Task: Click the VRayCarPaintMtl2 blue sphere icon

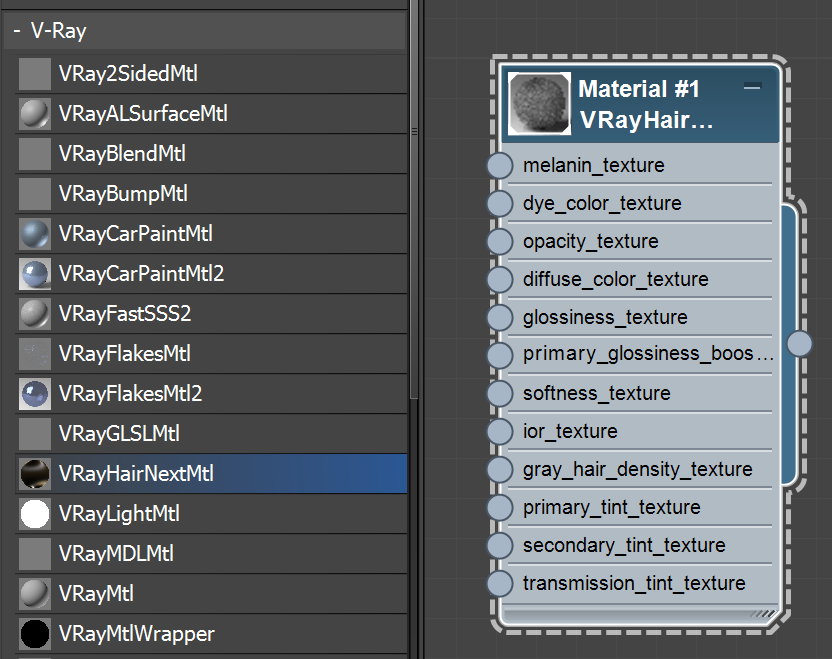Action: click(x=34, y=273)
